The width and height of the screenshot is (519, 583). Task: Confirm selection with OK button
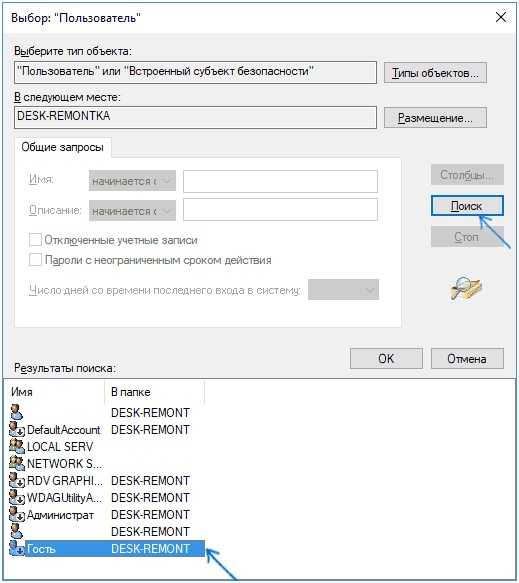click(386, 358)
